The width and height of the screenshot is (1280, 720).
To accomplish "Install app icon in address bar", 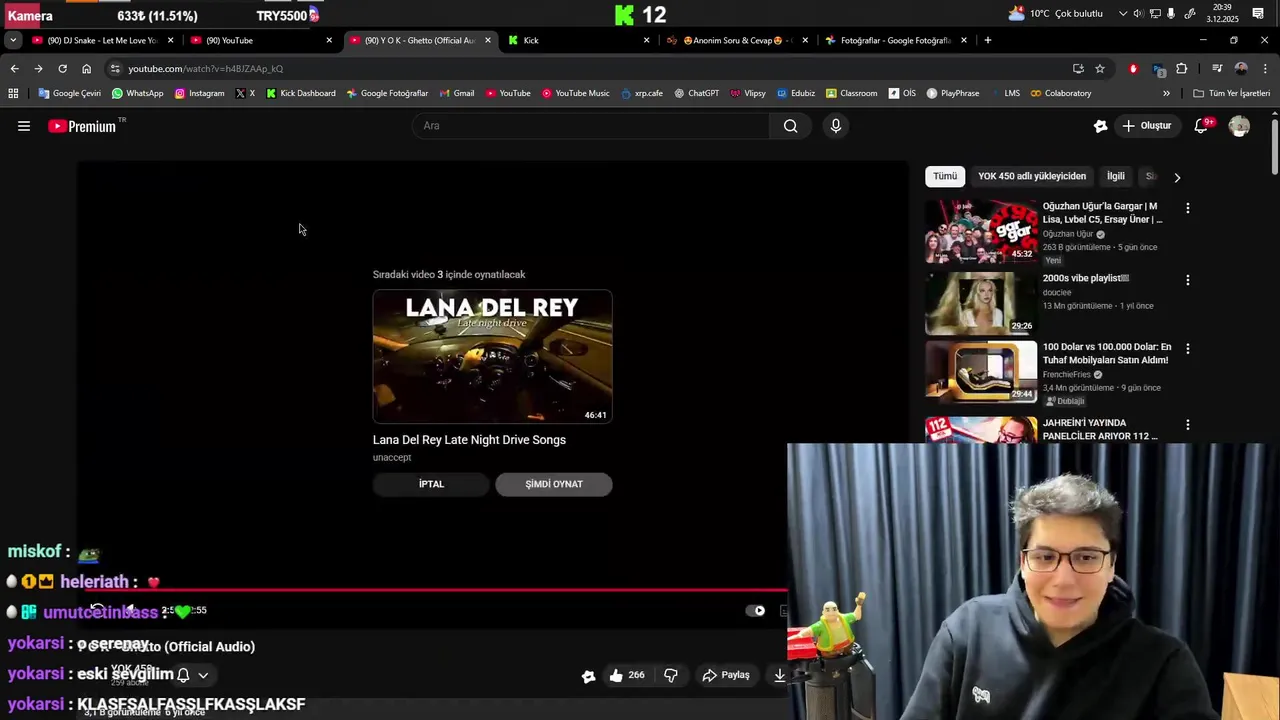I will pyautogui.click(x=1078, y=68).
